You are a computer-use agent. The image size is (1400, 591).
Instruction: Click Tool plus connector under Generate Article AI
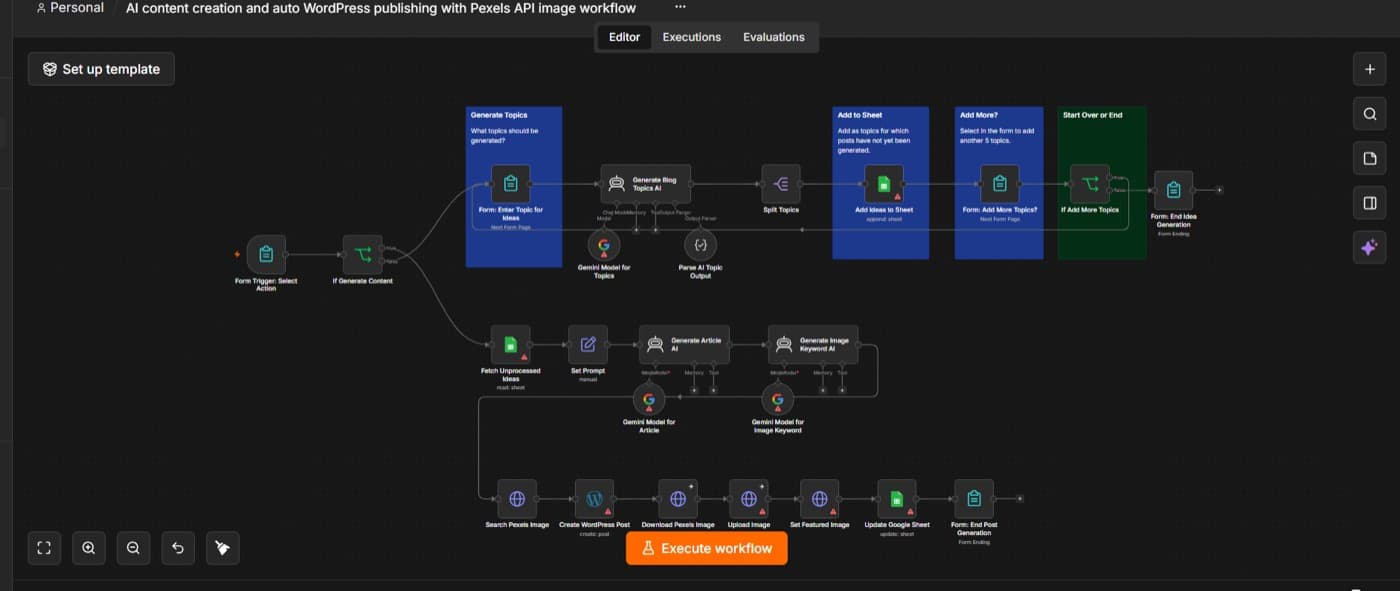(x=713, y=390)
